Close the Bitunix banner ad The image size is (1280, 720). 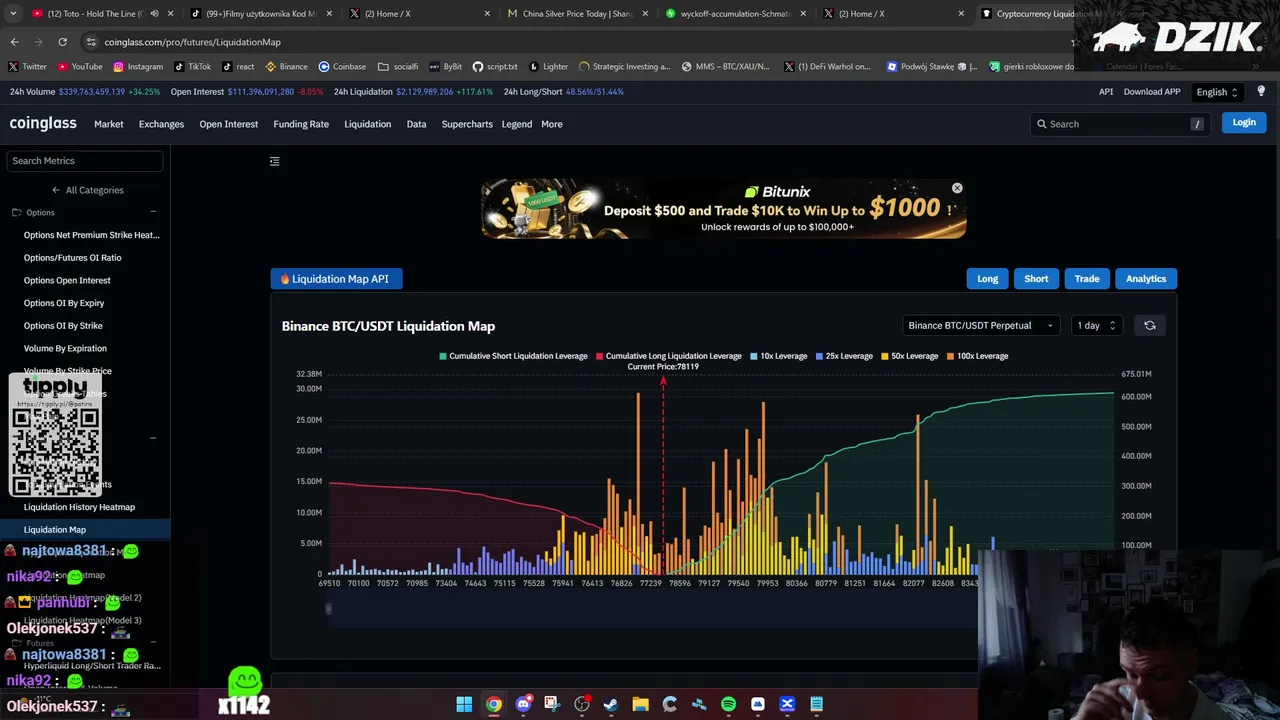coord(957,188)
